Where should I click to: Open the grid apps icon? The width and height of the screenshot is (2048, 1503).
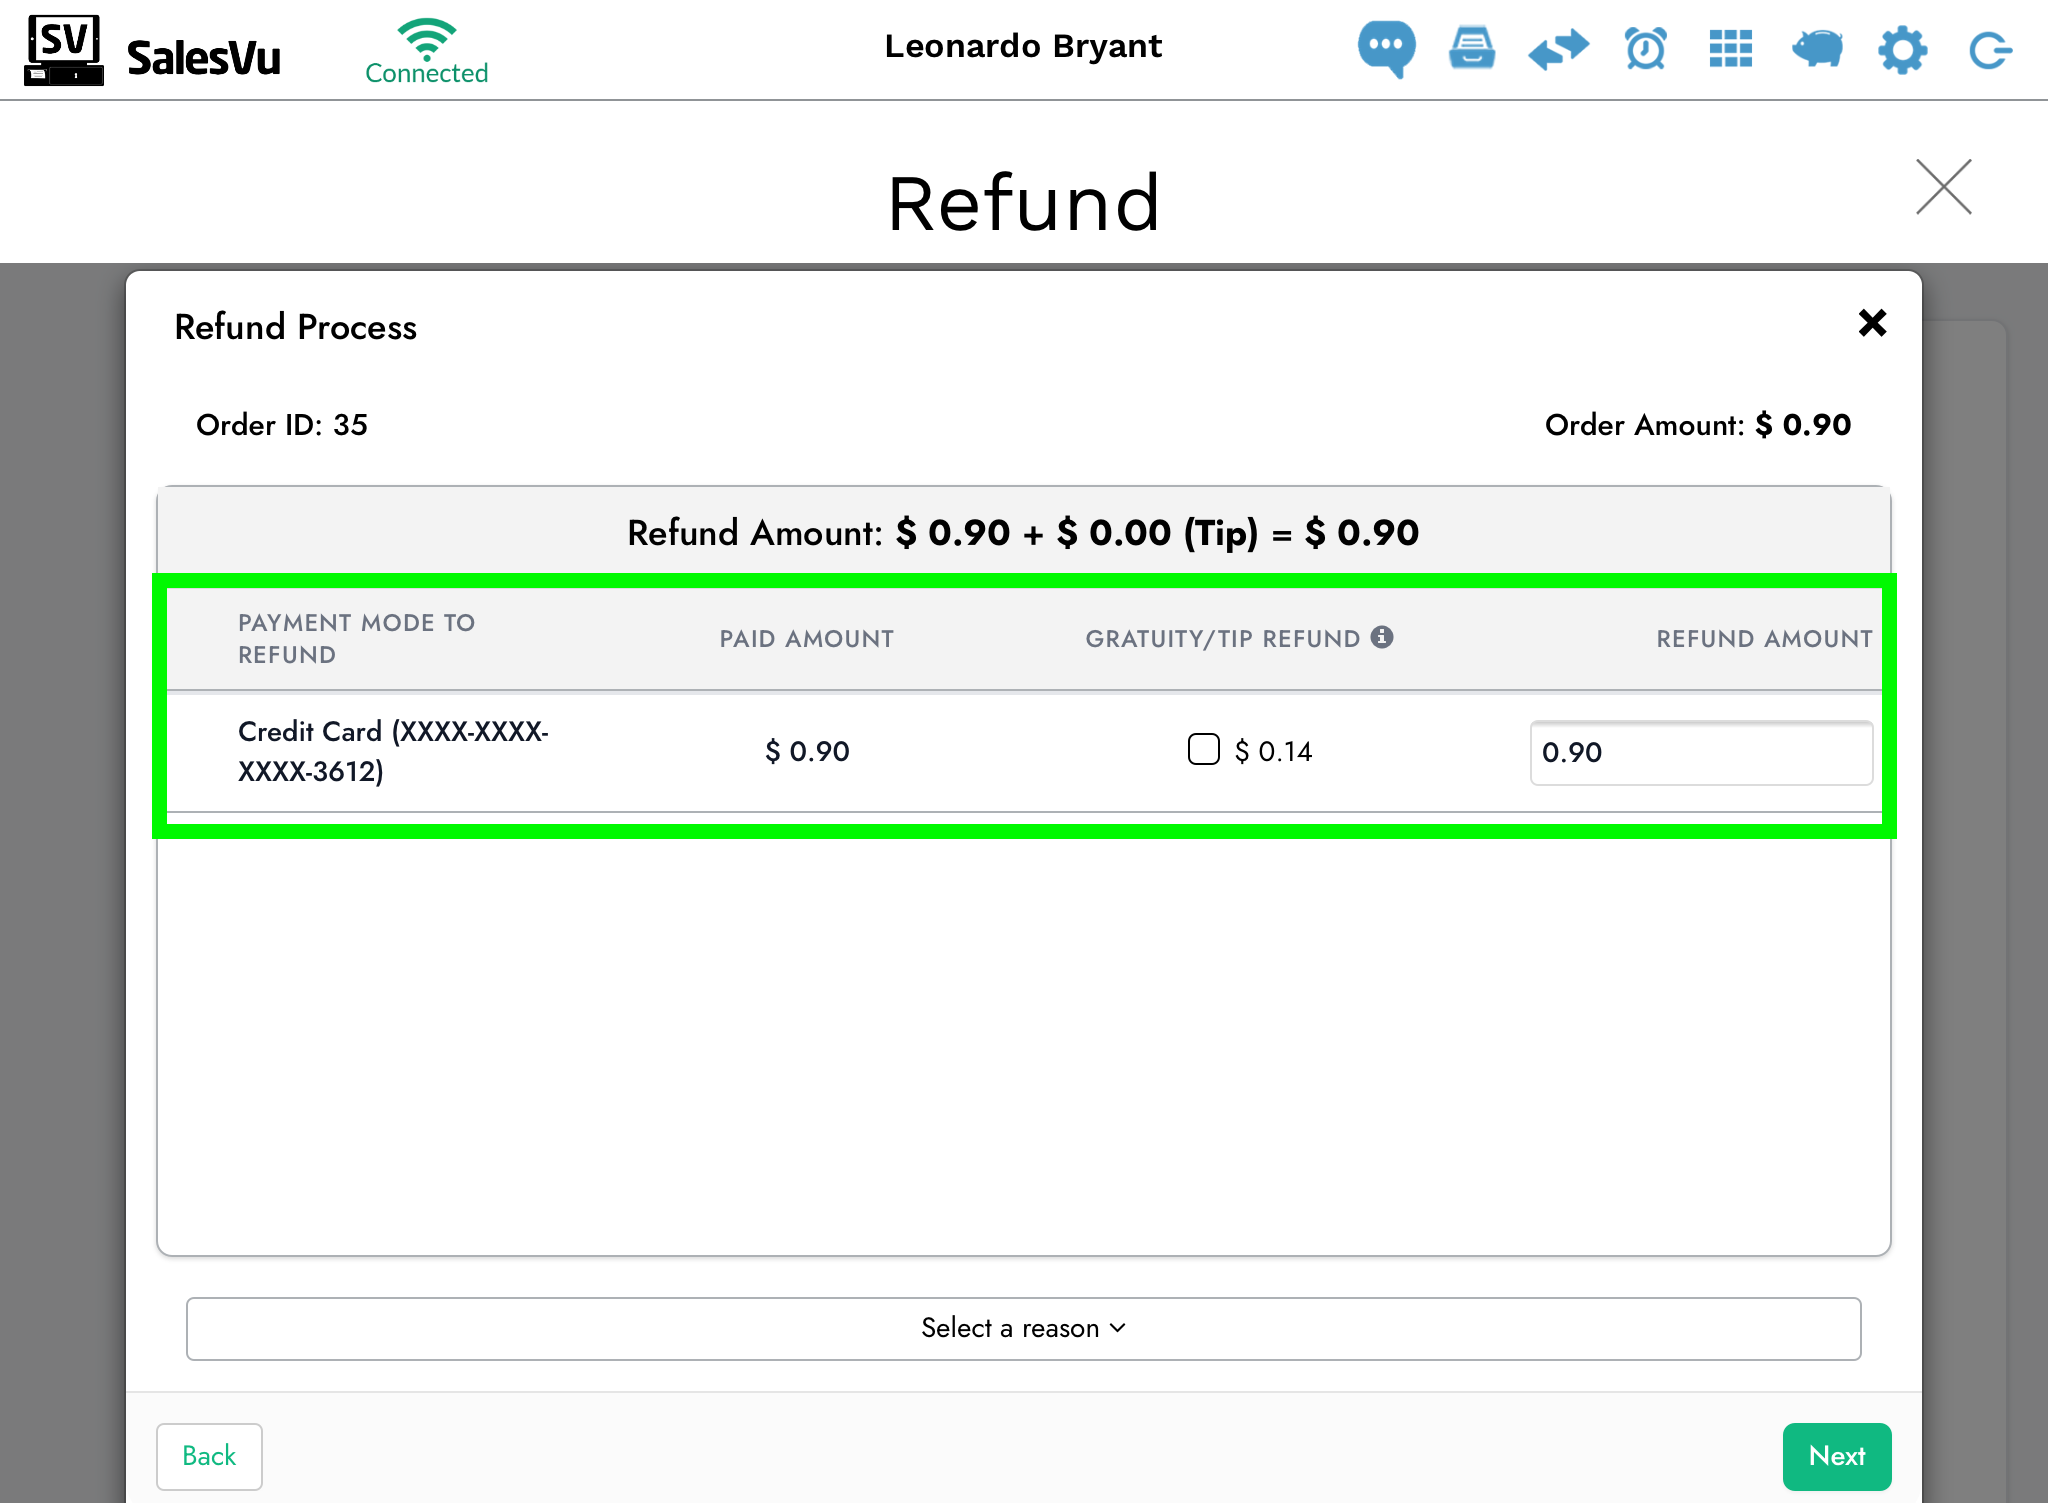pos(1731,48)
